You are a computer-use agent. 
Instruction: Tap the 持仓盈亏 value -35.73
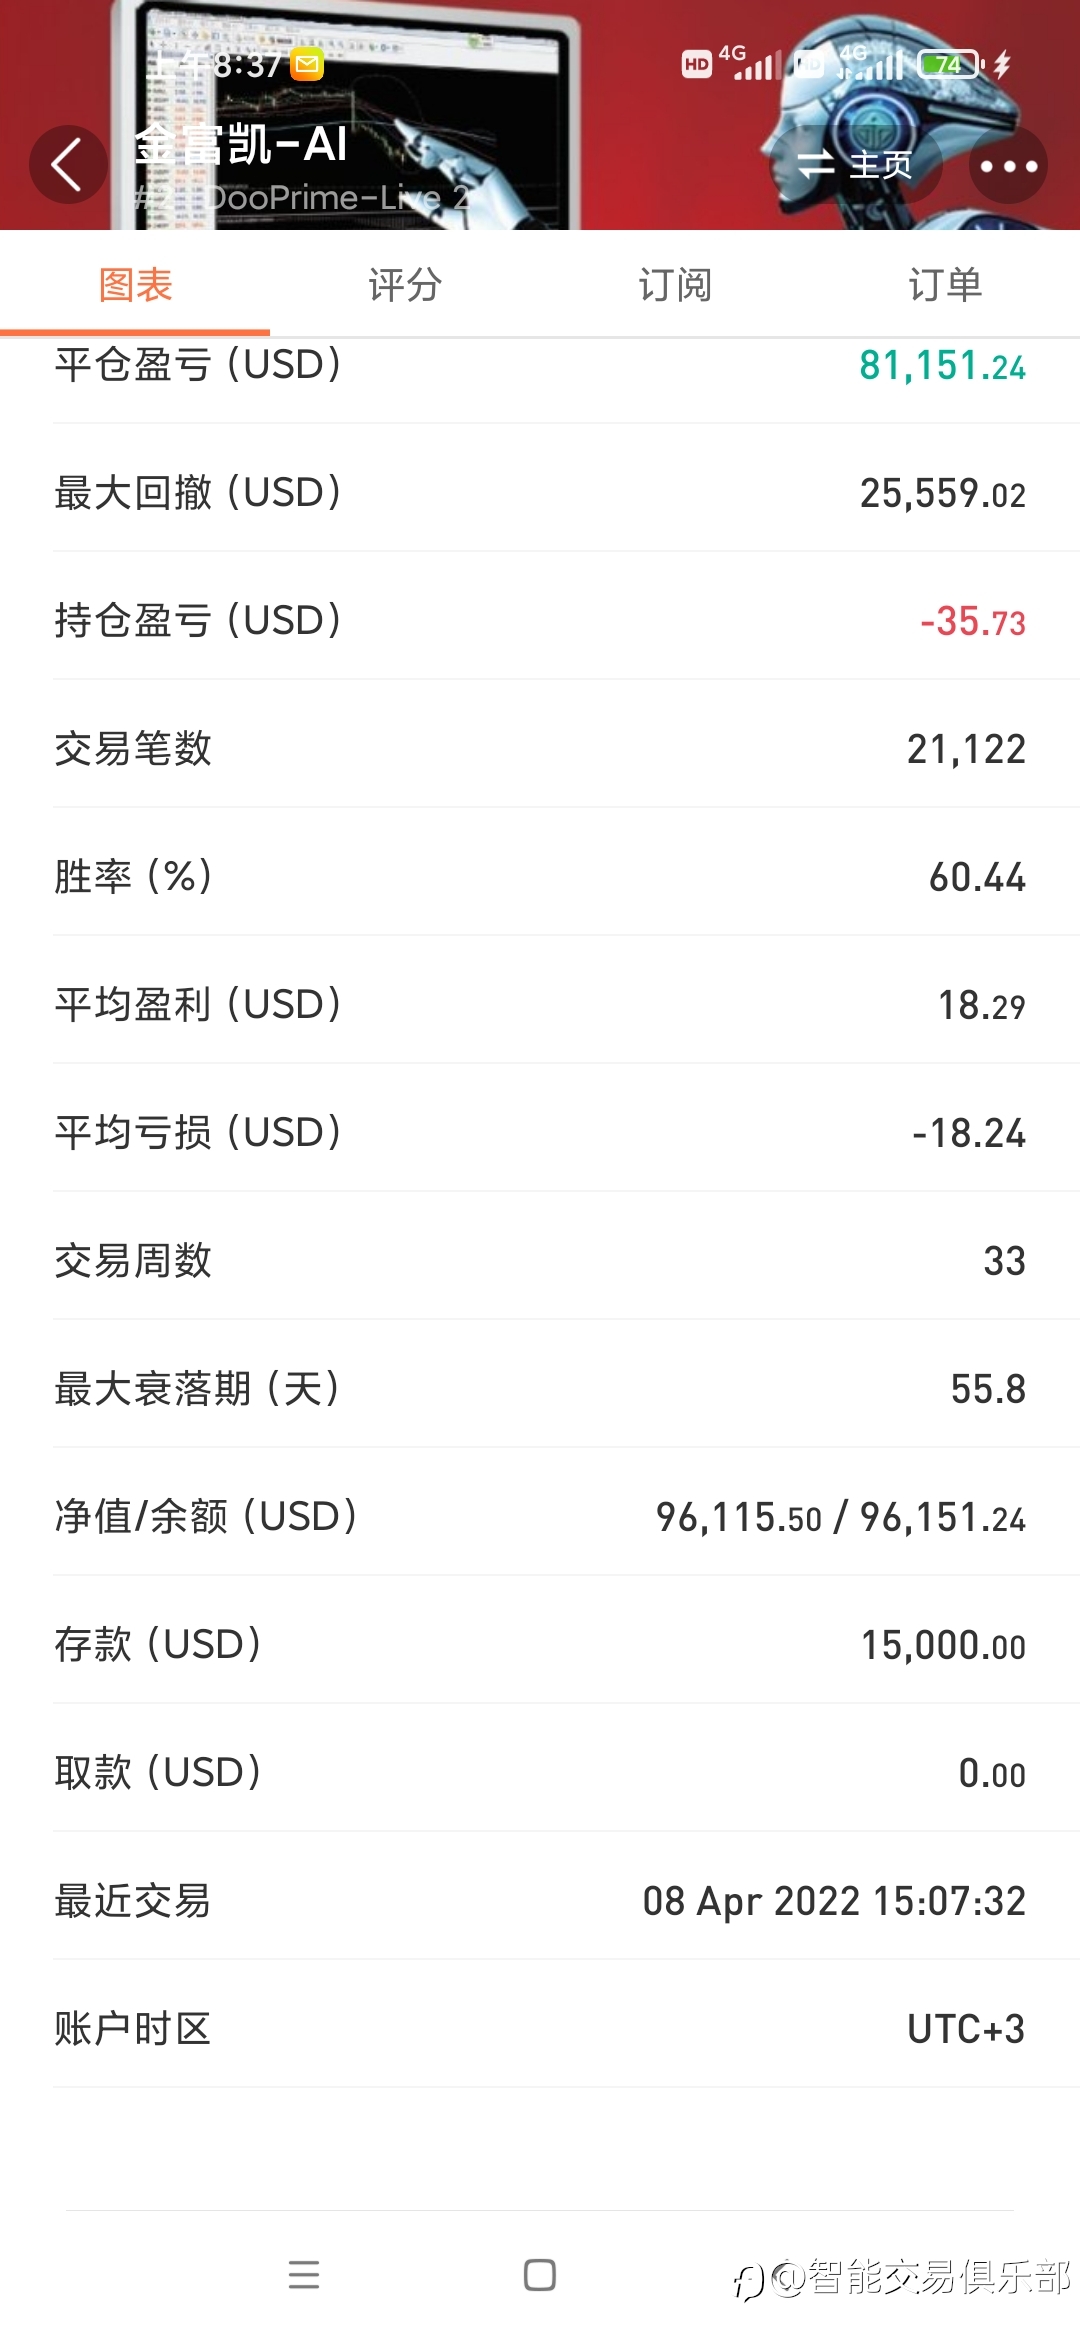click(973, 621)
